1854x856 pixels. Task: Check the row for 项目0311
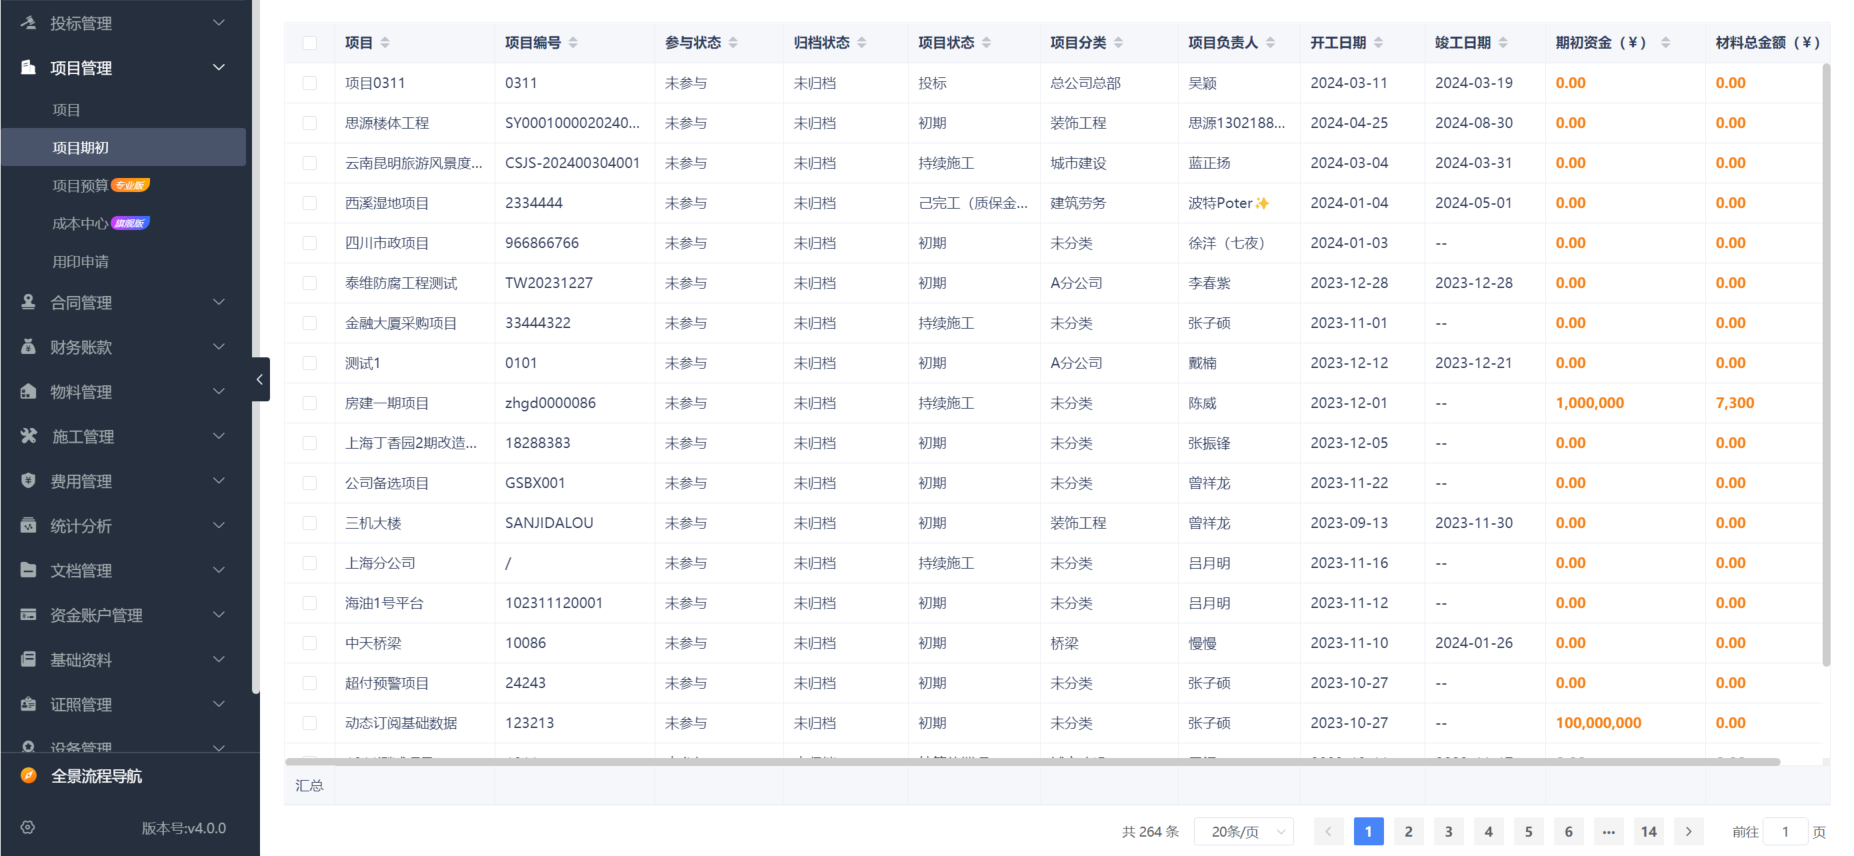pyautogui.click(x=310, y=83)
